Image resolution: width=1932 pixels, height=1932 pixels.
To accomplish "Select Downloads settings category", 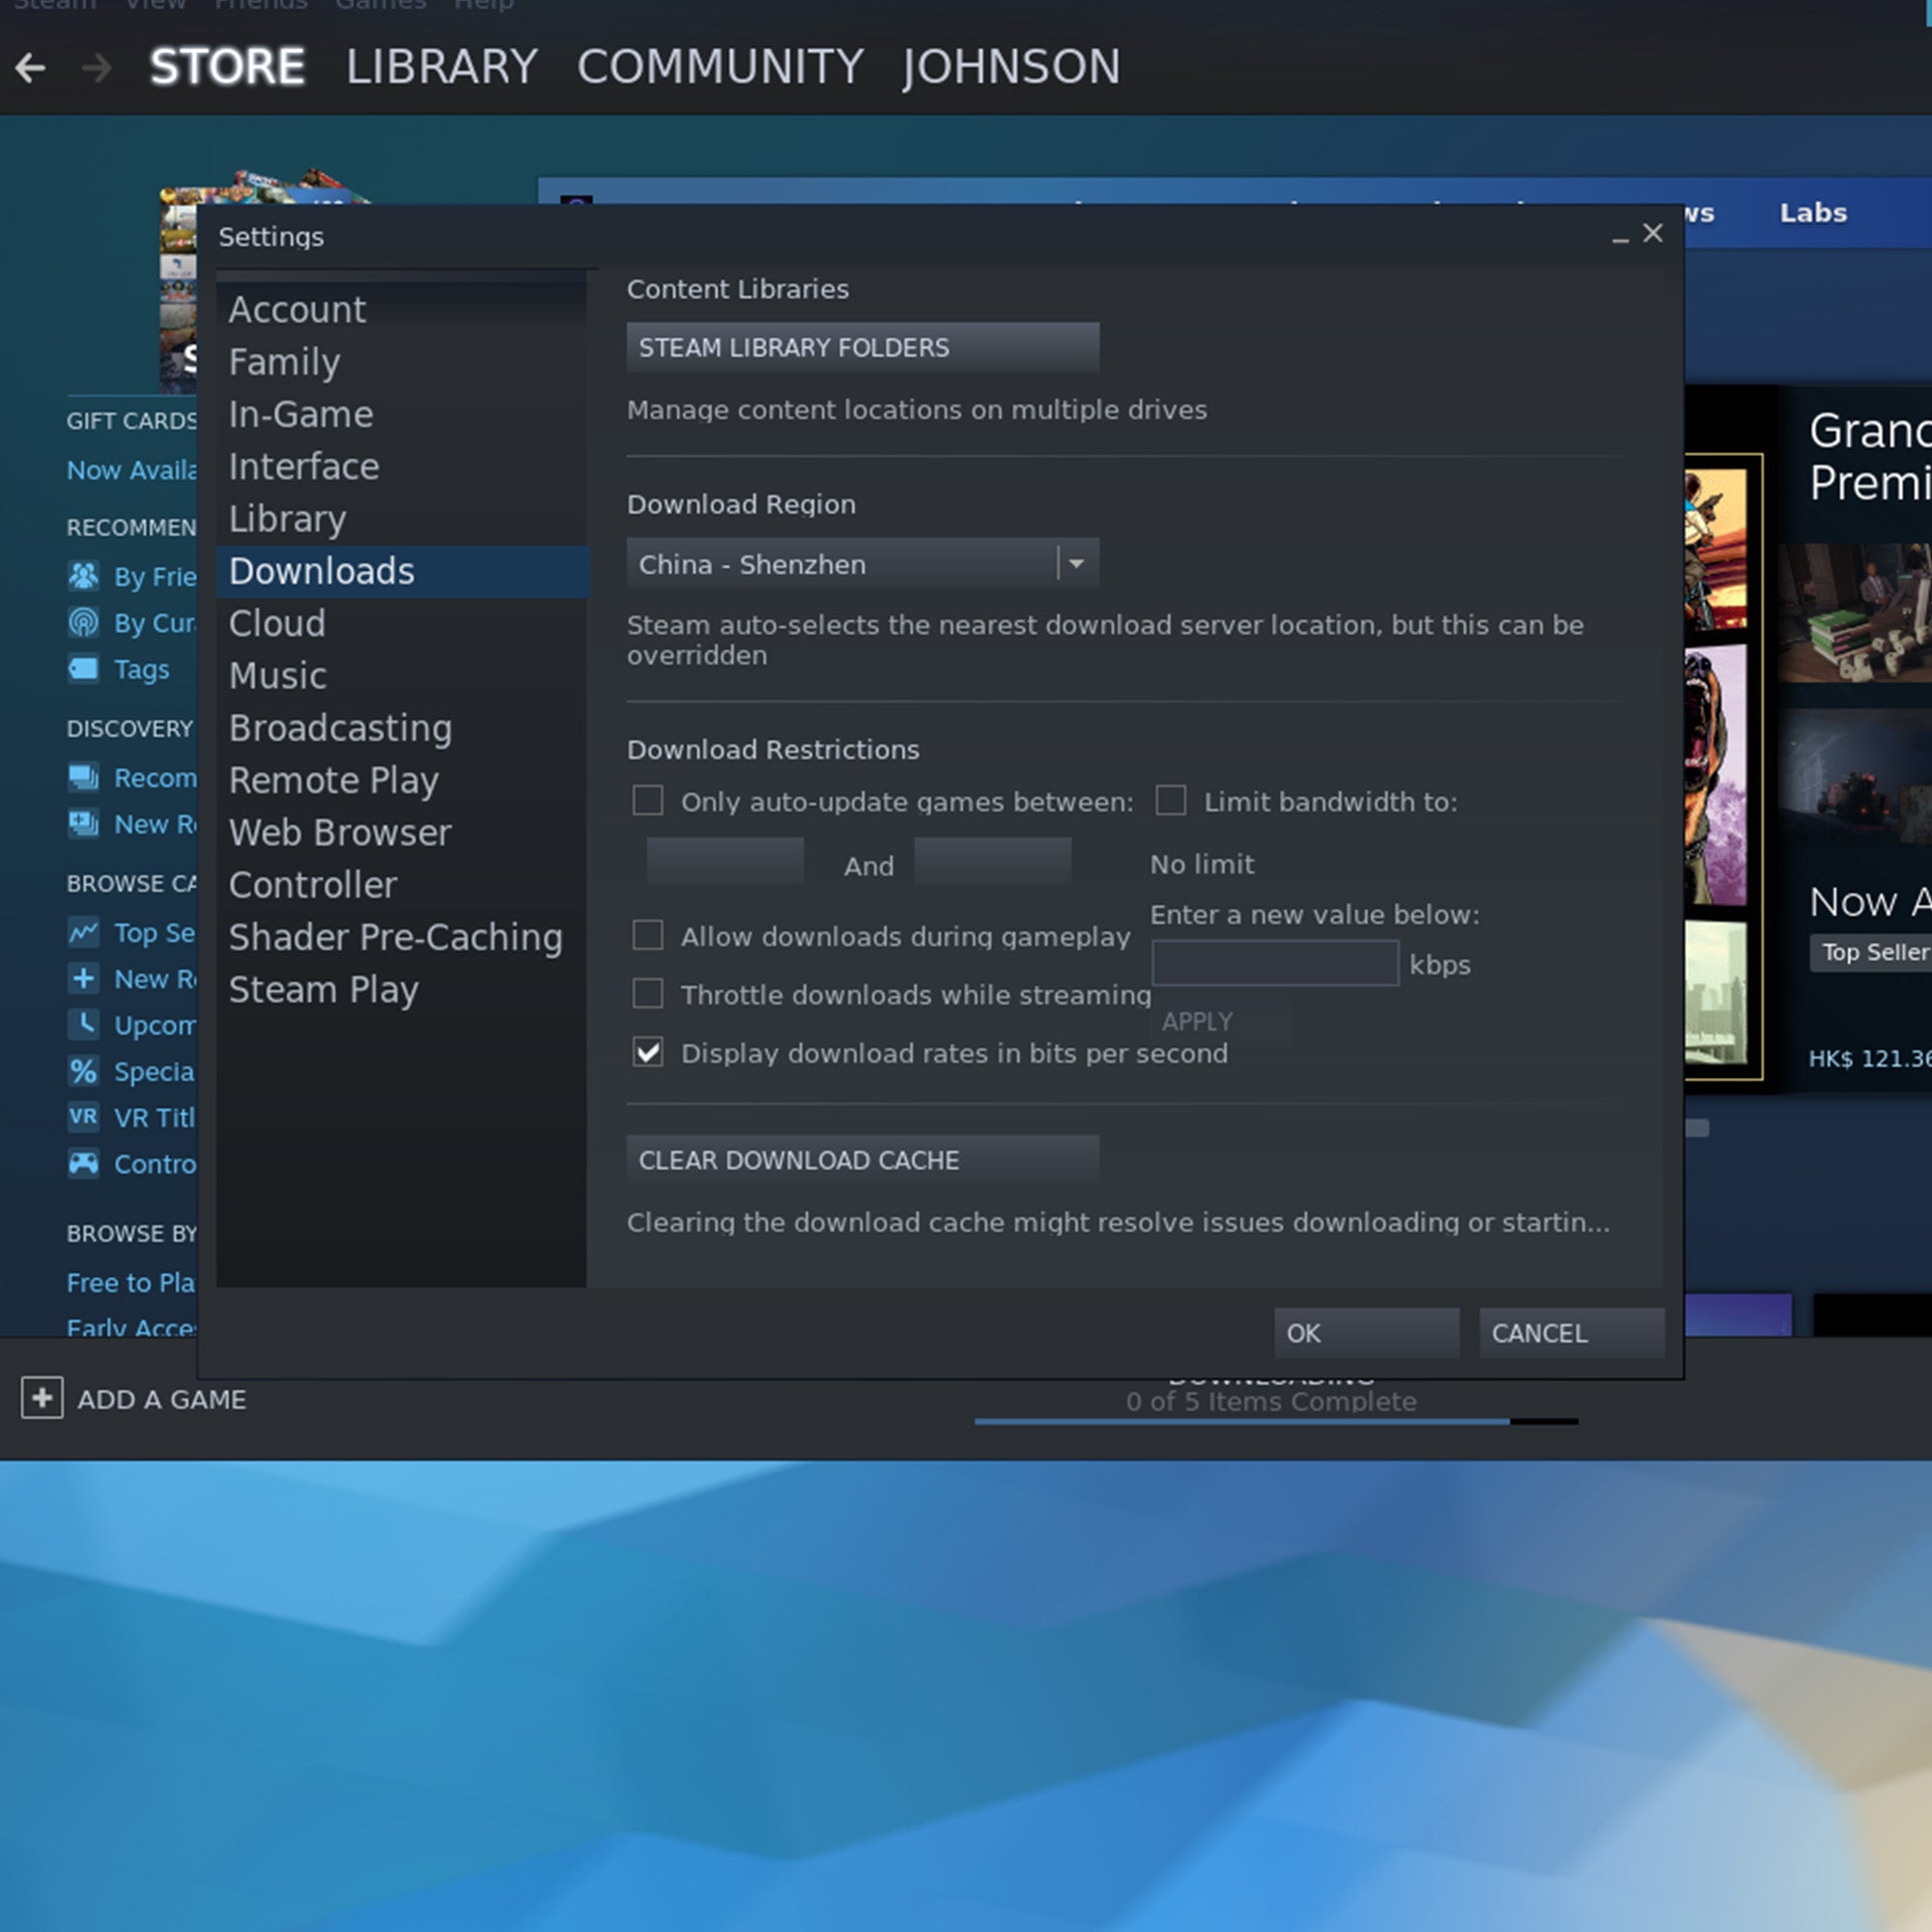I will point(402,571).
